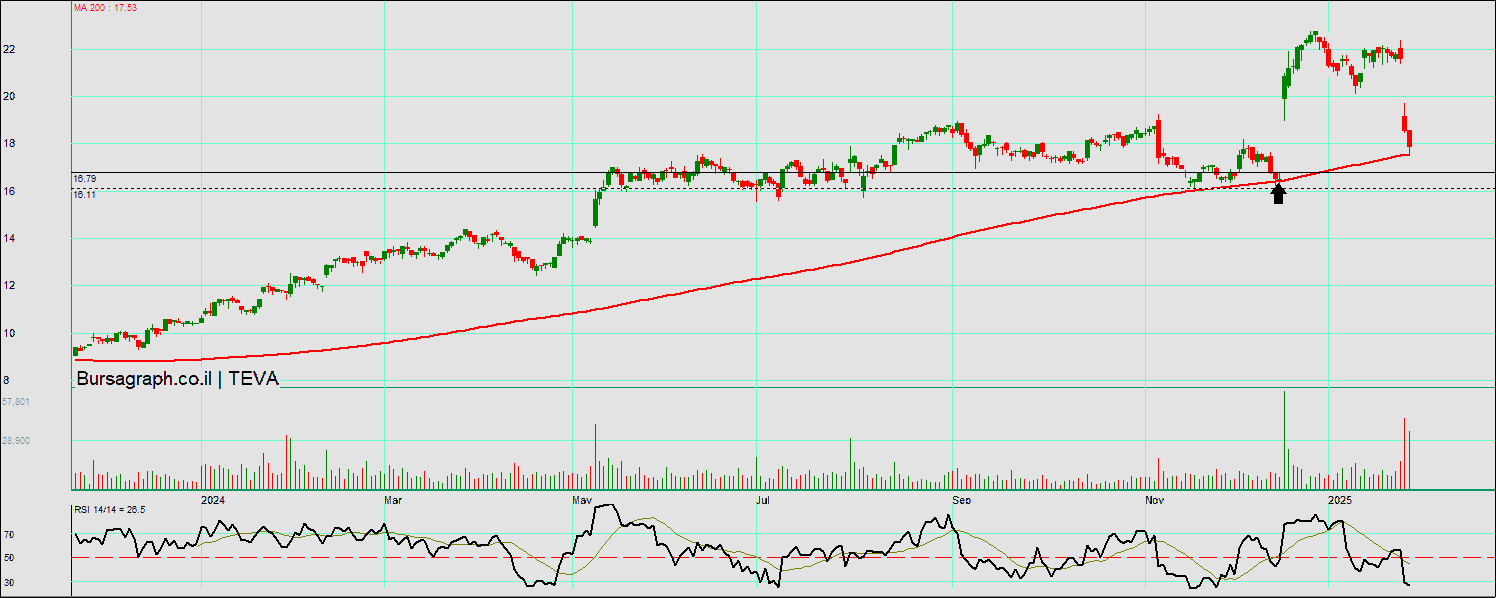
Task: Select the 16.79 support level label
Action: (85, 178)
